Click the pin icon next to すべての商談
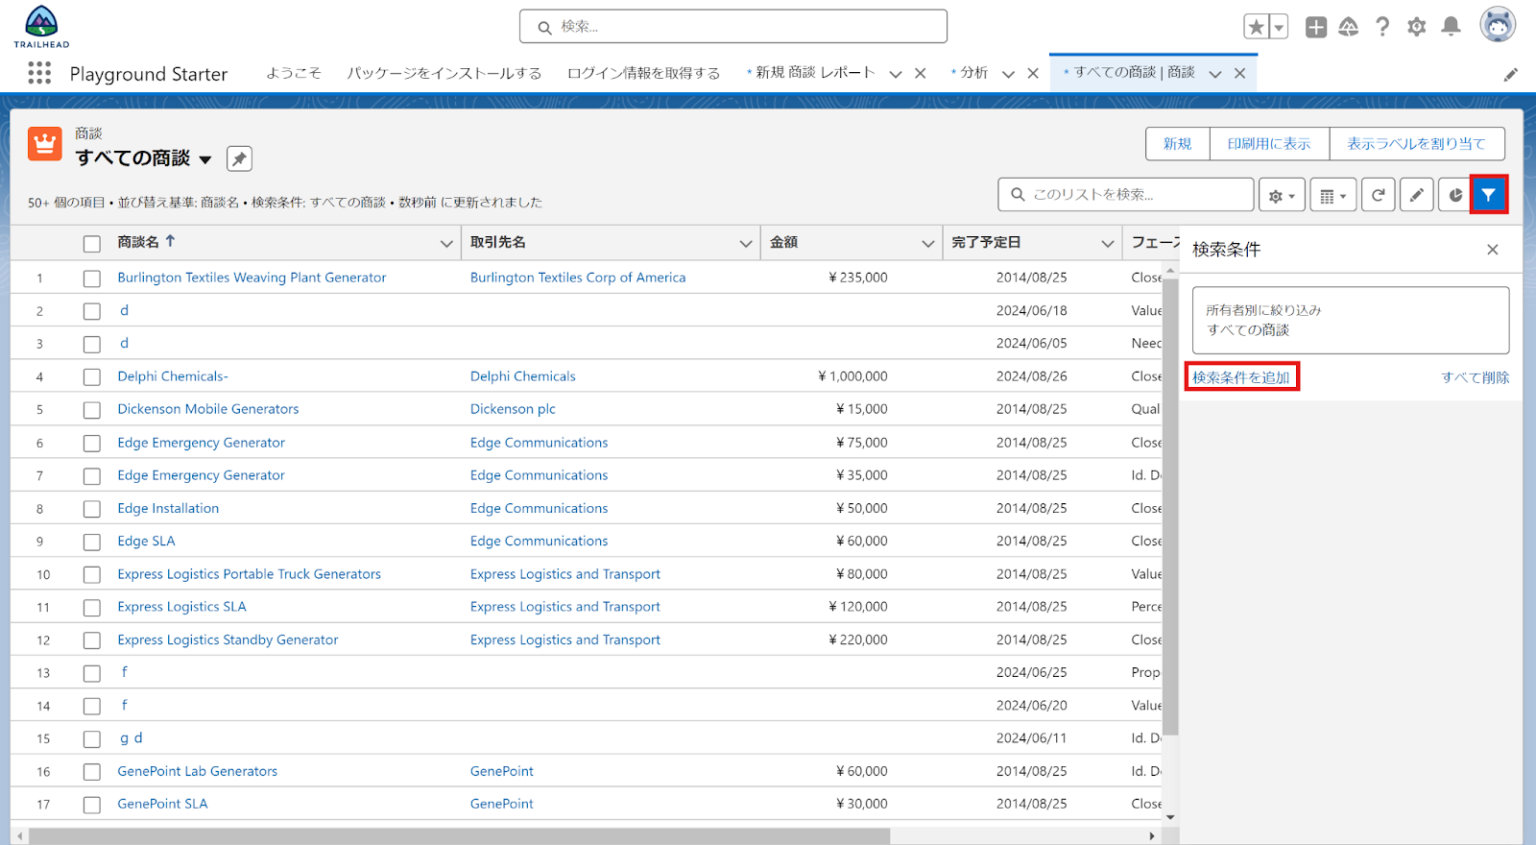The height and width of the screenshot is (845, 1536). tap(238, 158)
